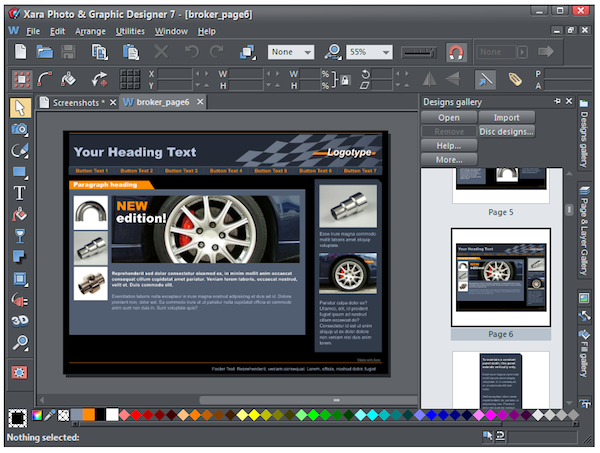This screenshot has width=600, height=453.
Task: Open the Utilities menu
Action: [130, 31]
